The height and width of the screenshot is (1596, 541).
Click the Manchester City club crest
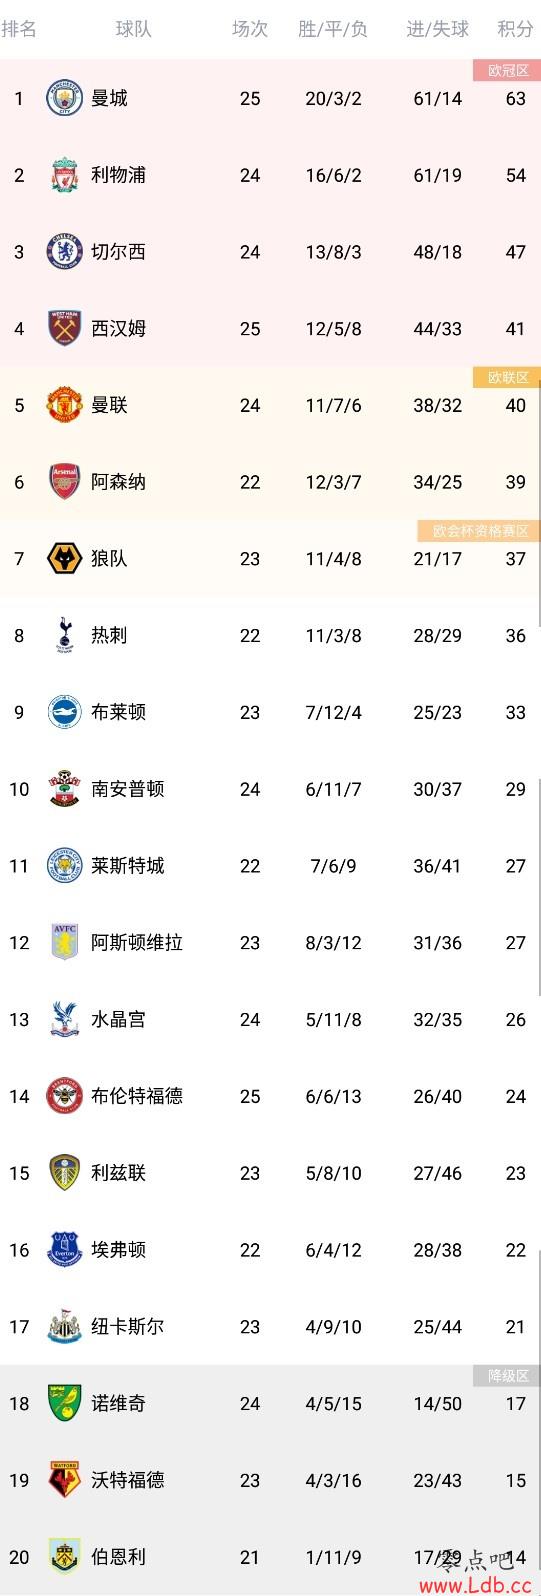(x=64, y=98)
